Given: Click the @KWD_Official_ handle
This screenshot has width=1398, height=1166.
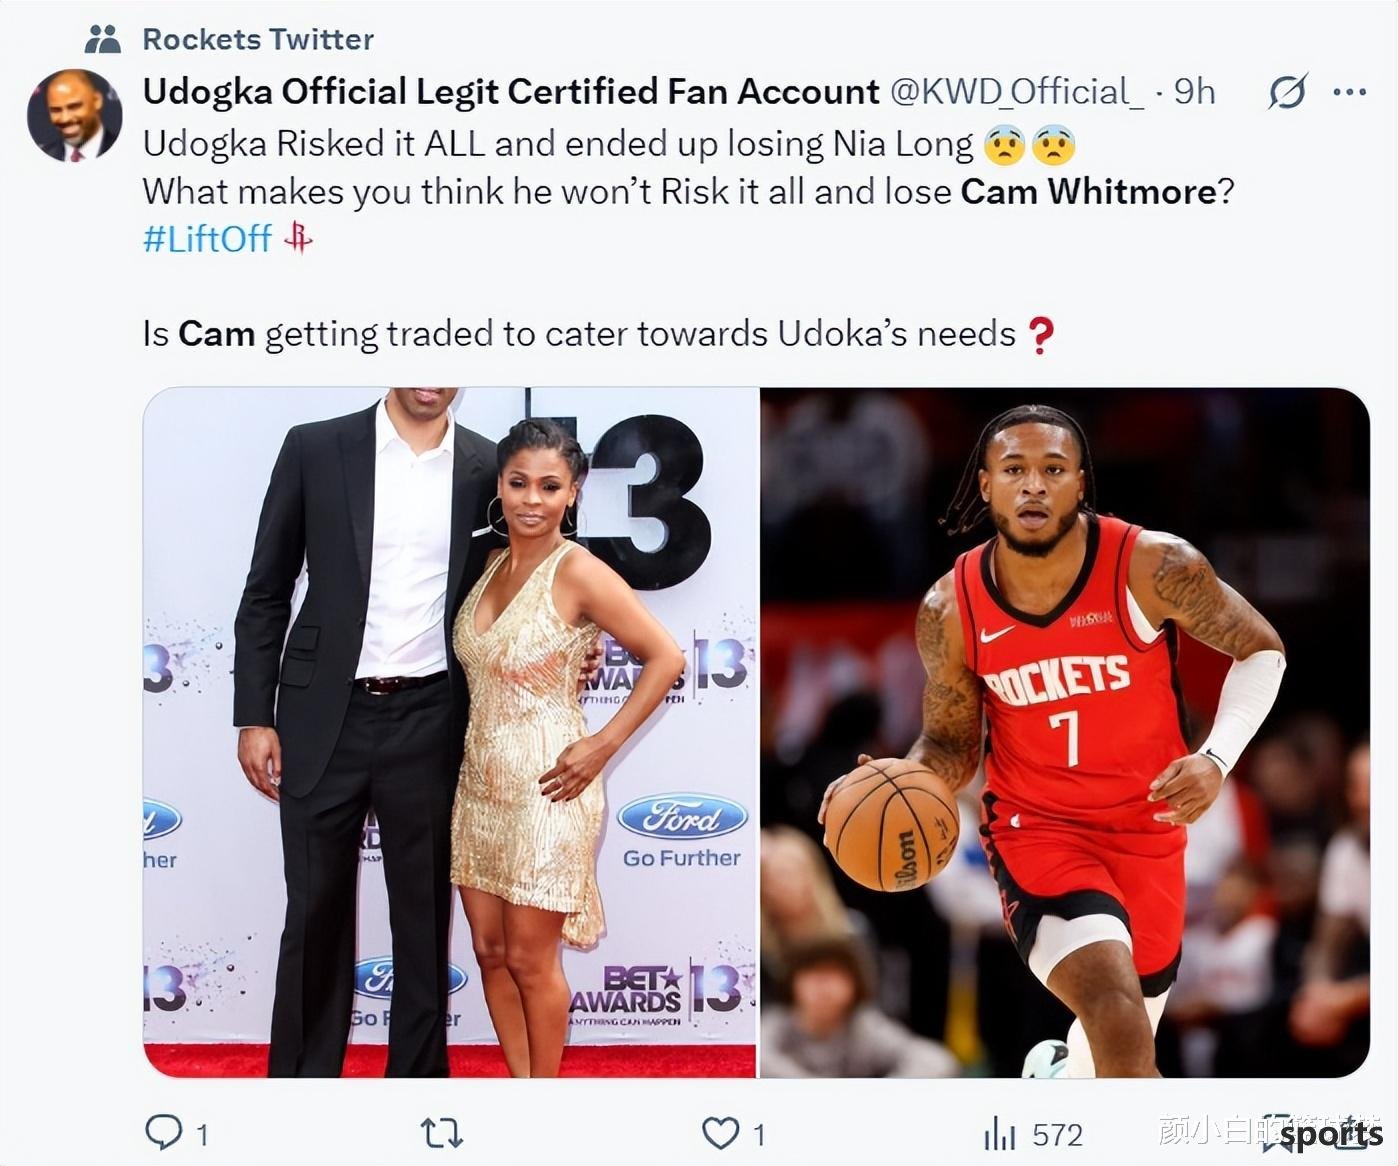Looking at the screenshot, I should pos(1016,92).
